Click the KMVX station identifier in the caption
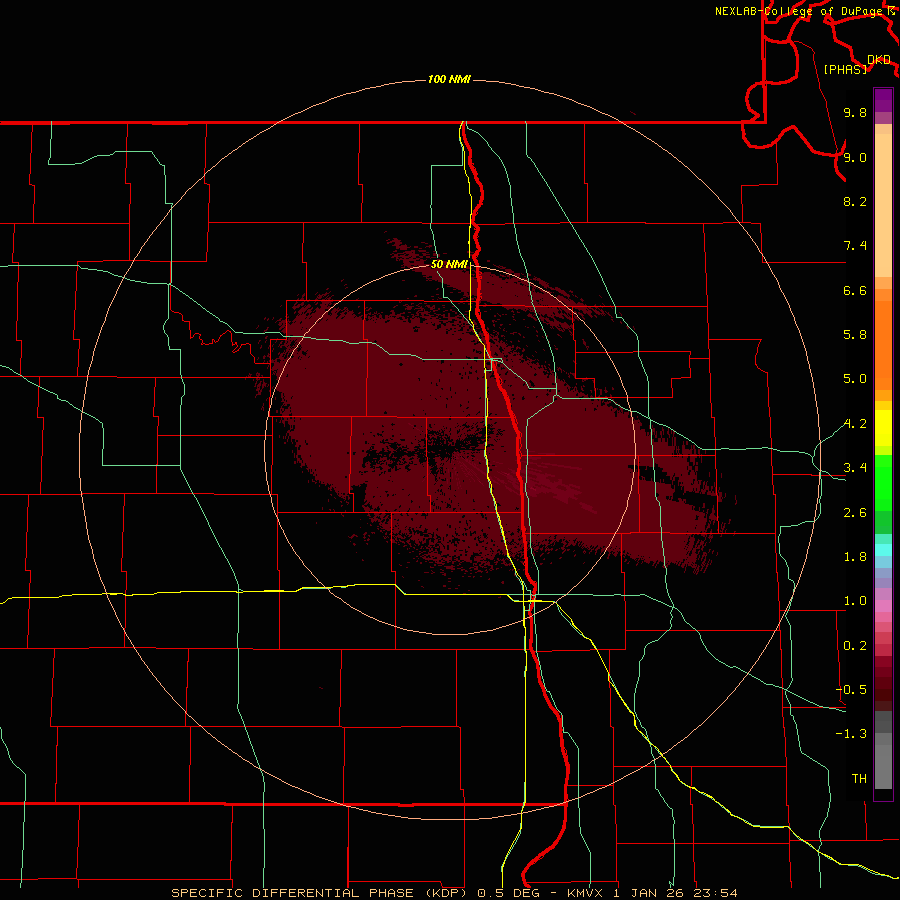This screenshot has height=900, width=900. 585,893
